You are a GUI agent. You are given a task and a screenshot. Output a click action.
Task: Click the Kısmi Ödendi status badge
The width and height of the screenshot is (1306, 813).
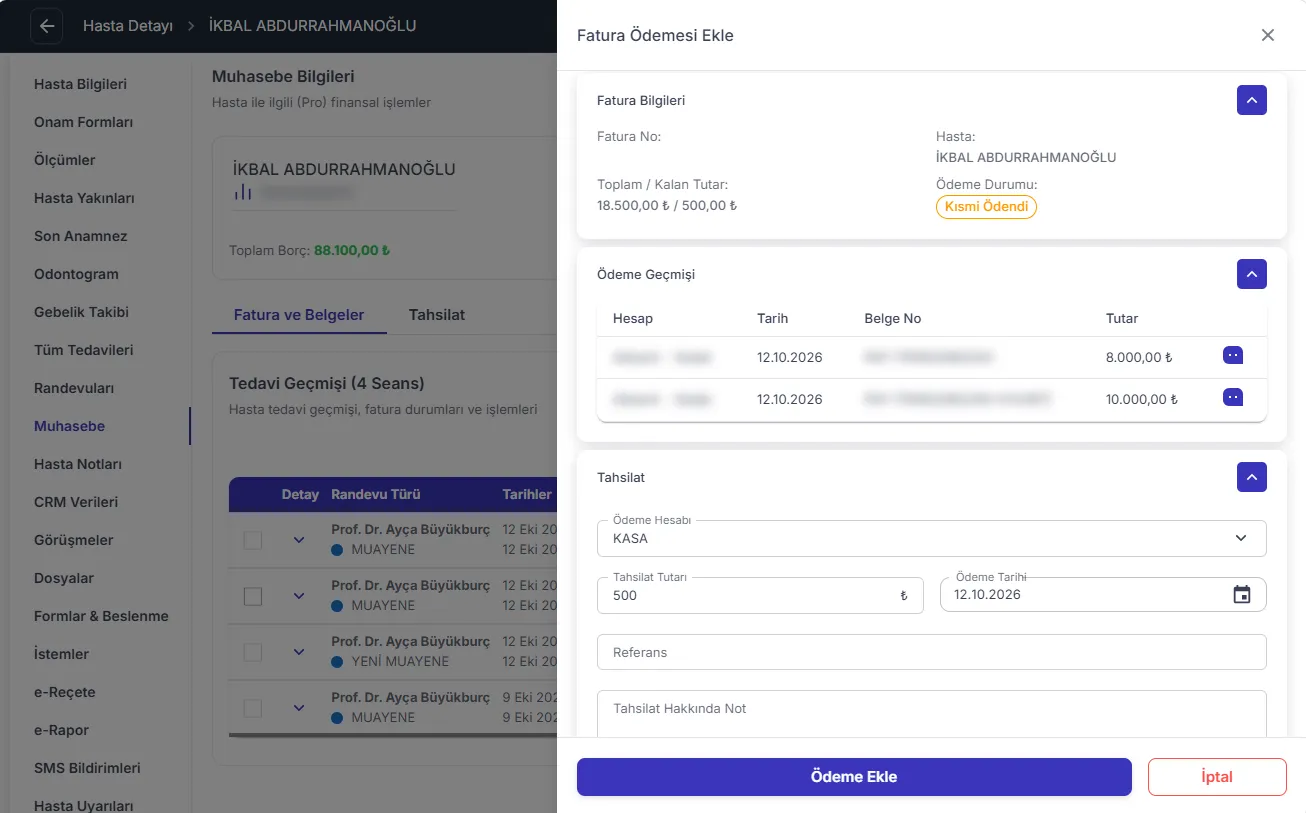click(x=986, y=207)
